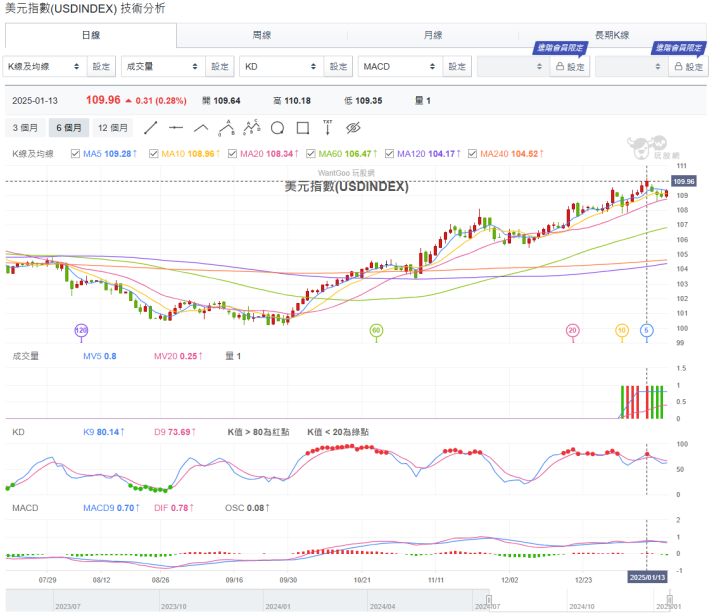This screenshot has width=720, height=616.
Task: Click the pink 20 moving-average marker
Action: pyautogui.click(x=572, y=330)
